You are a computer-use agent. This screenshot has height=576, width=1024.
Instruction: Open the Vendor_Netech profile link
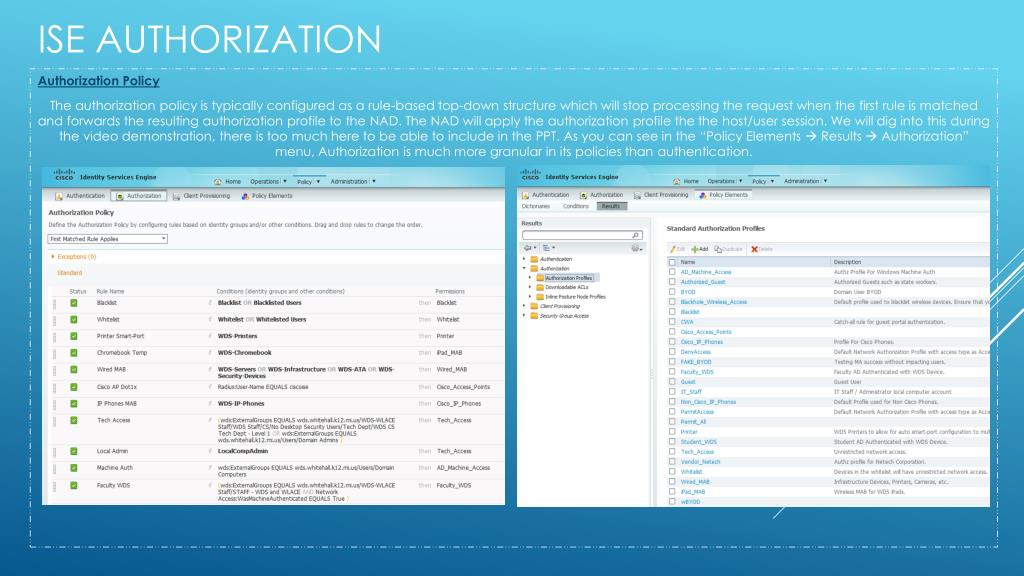pyautogui.click(x=700, y=462)
